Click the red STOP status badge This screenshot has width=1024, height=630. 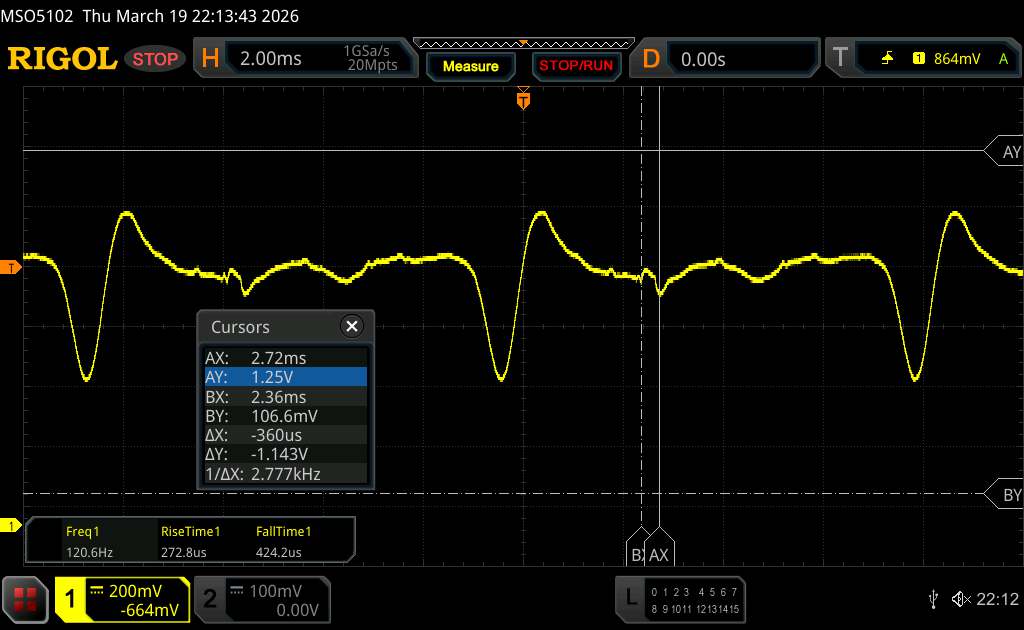point(156,59)
